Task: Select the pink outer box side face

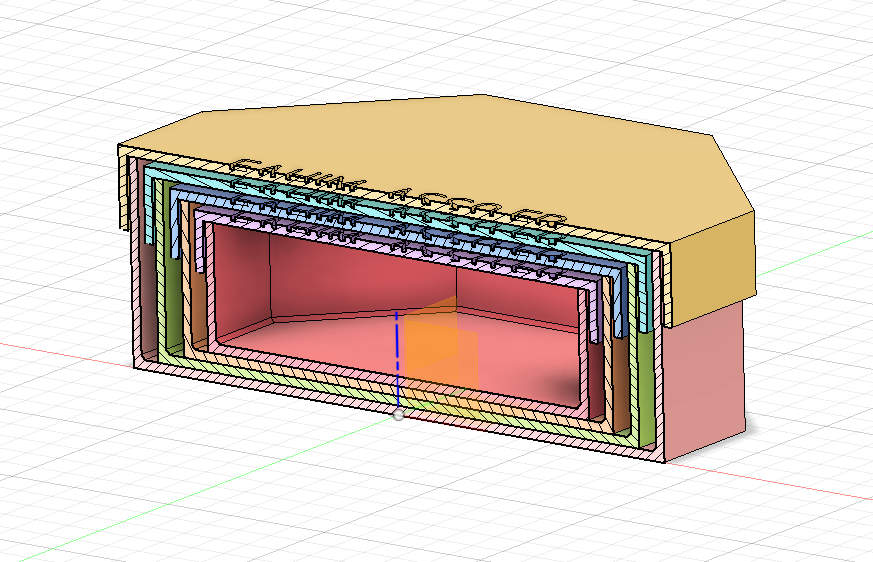Action: click(704, 382)
